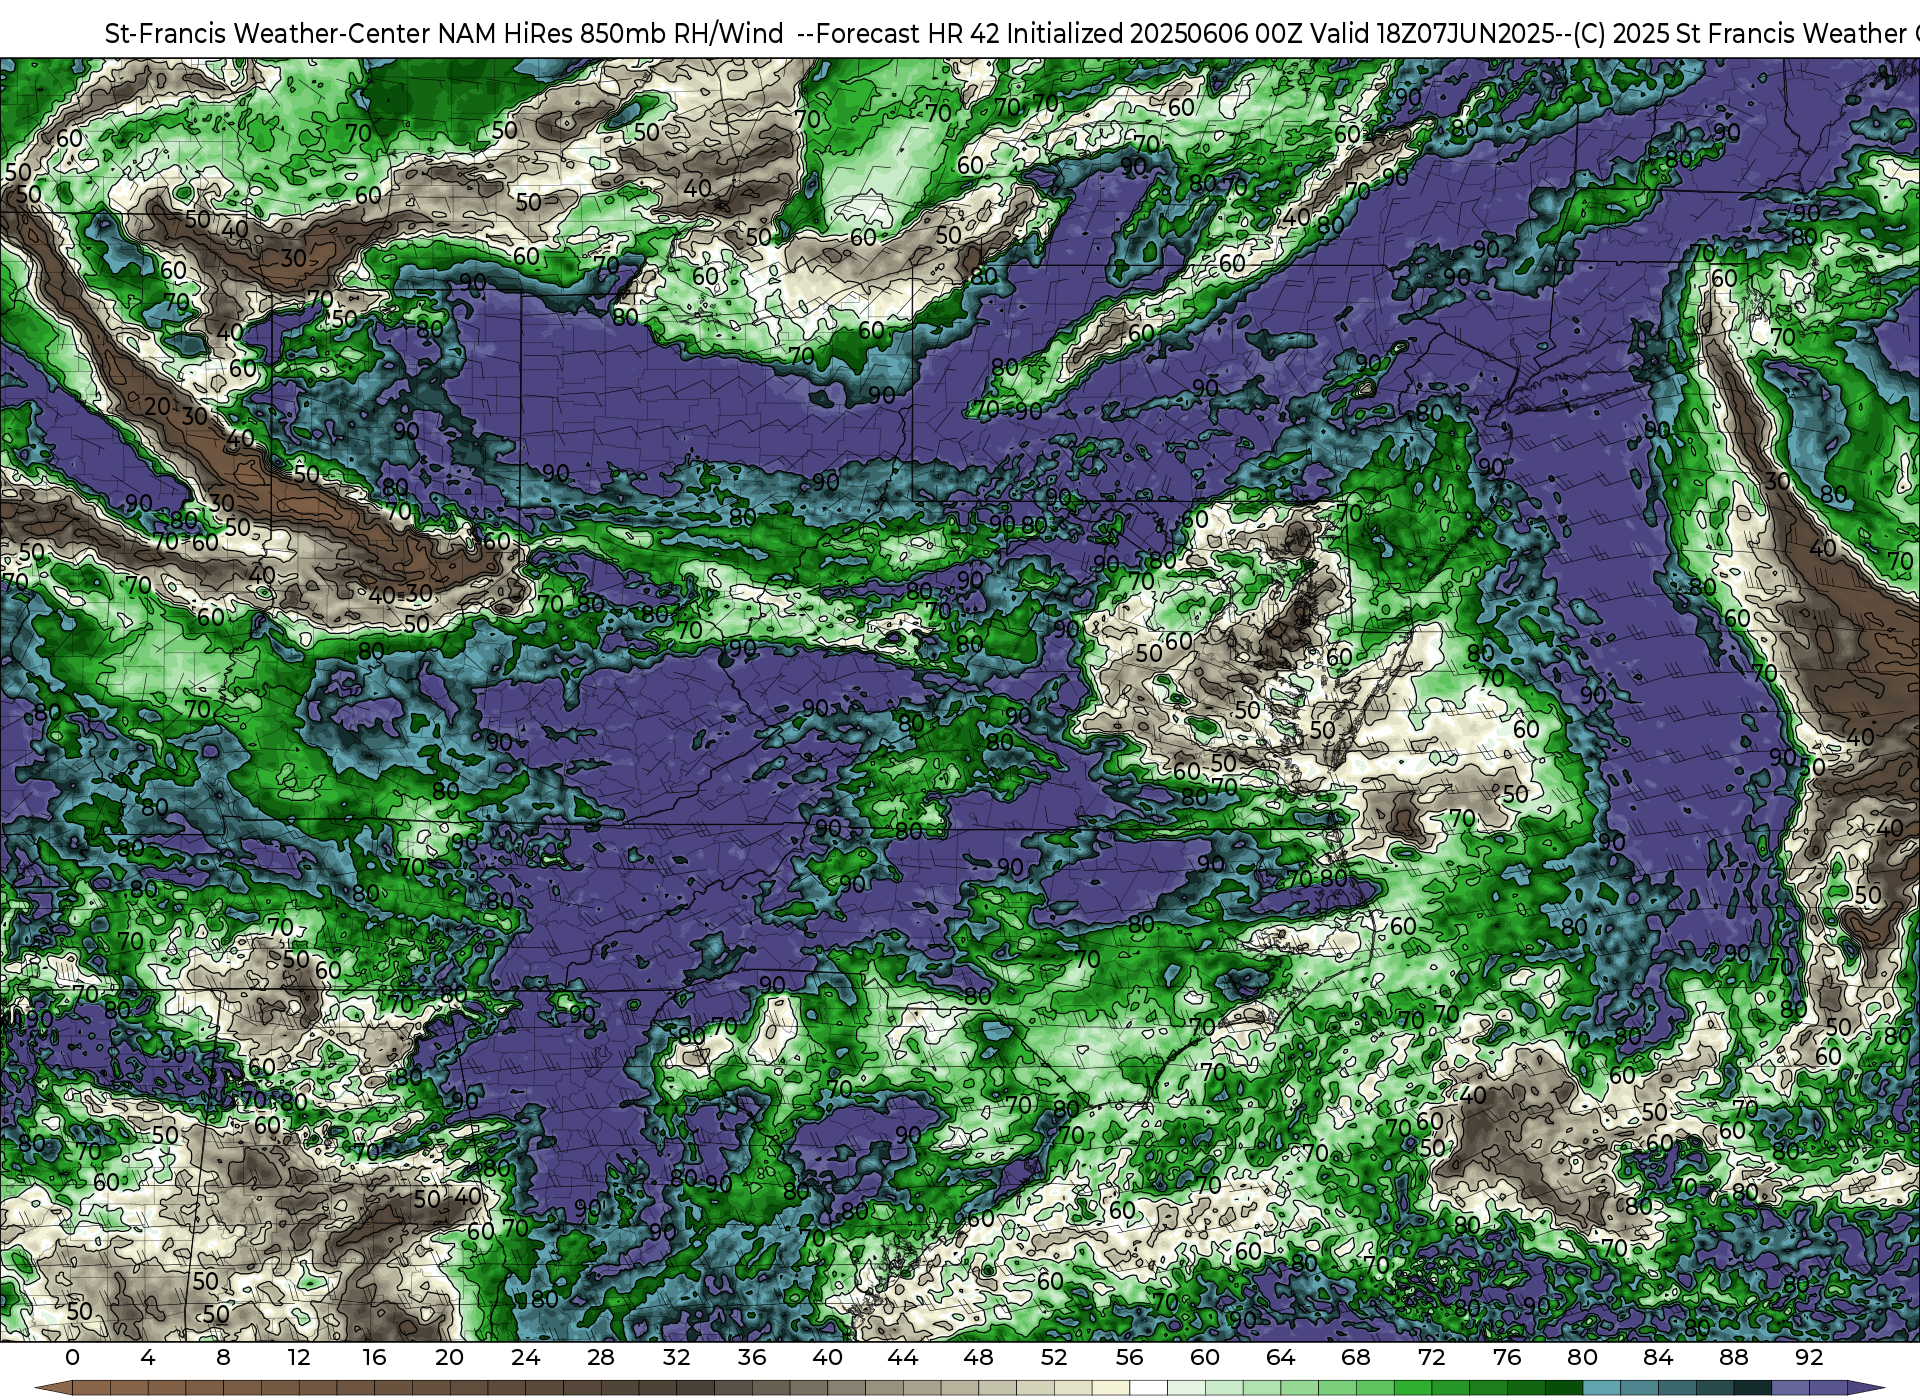Click the '60' tick label on the legend
This screenshot has width=1920, height=1400.
point(1205,1357)
